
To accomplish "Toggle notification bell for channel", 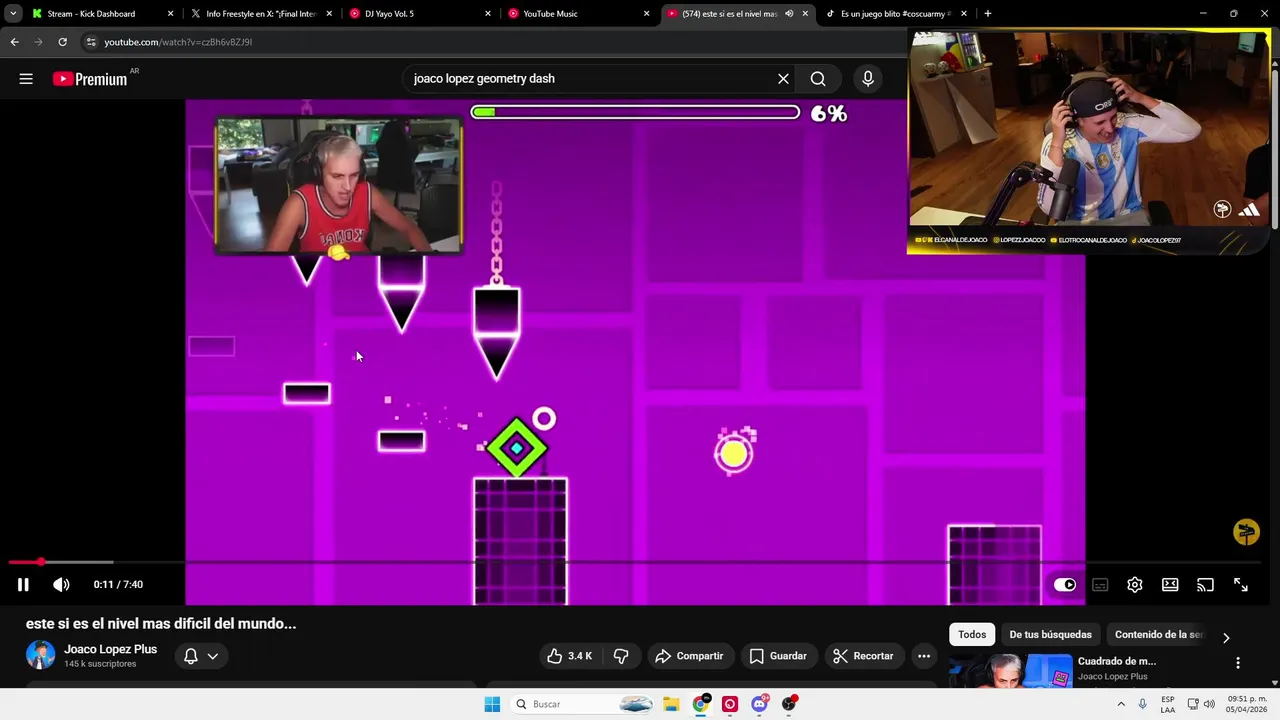I will pos(191,656).
